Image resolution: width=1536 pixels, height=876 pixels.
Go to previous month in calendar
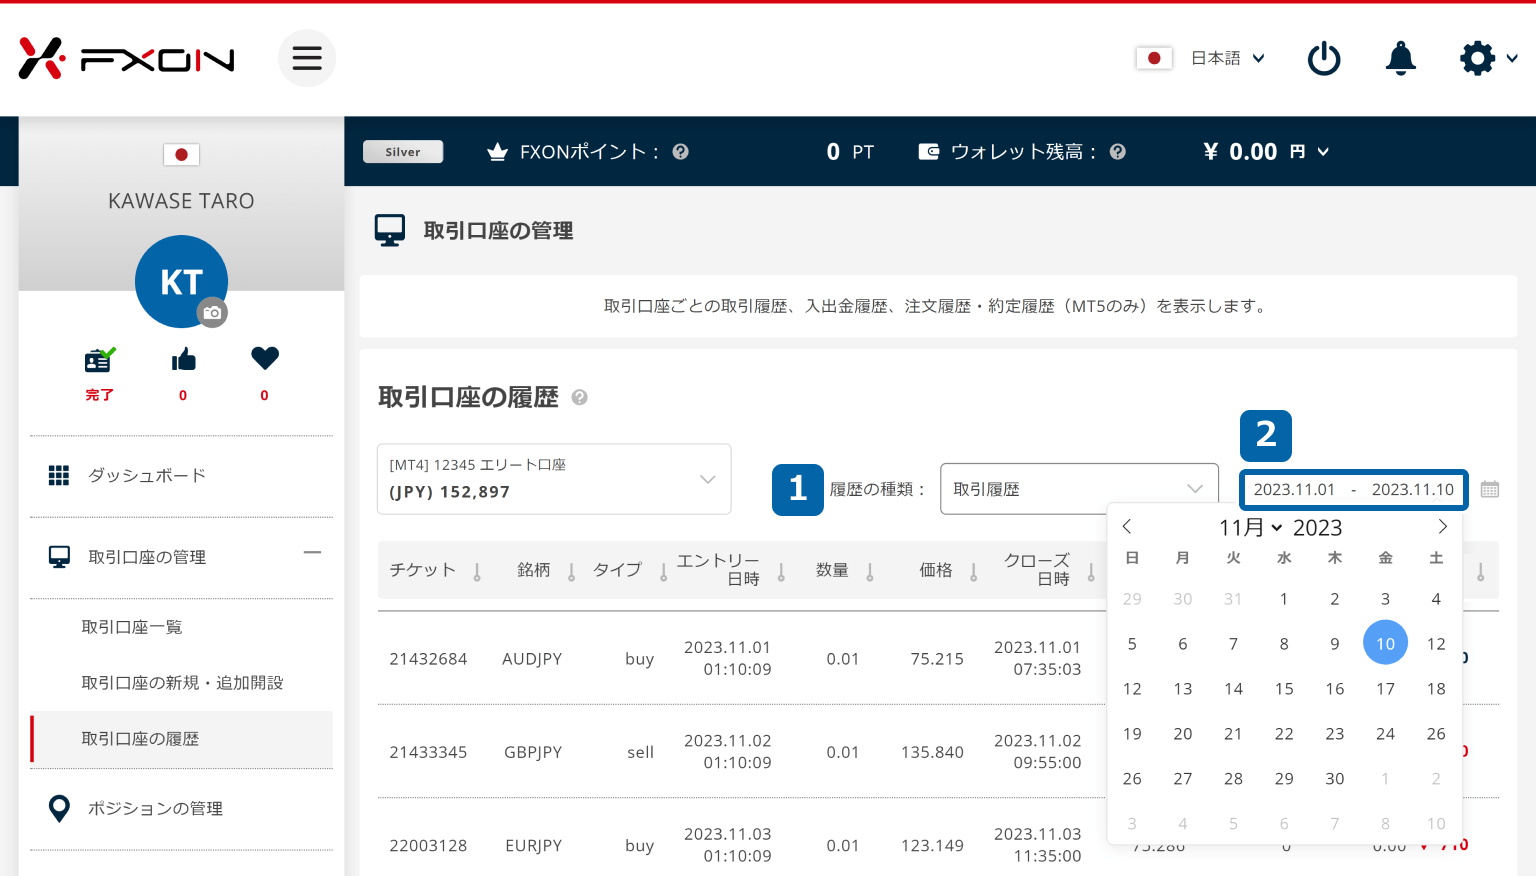coord(1127,526)
